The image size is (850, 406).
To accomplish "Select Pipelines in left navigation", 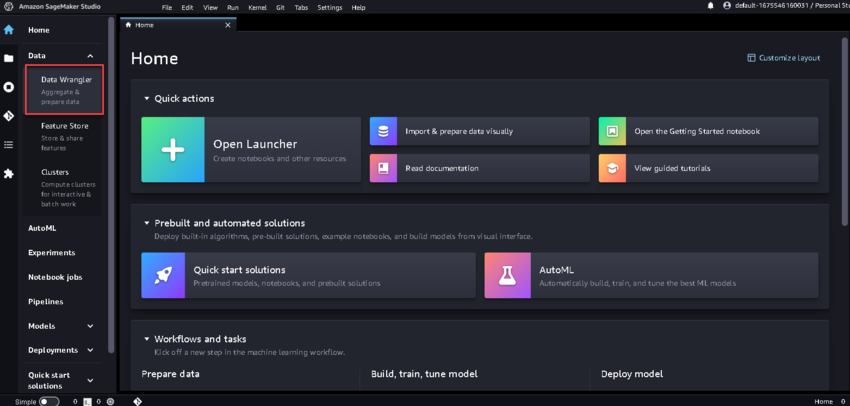I will (46, 301).
